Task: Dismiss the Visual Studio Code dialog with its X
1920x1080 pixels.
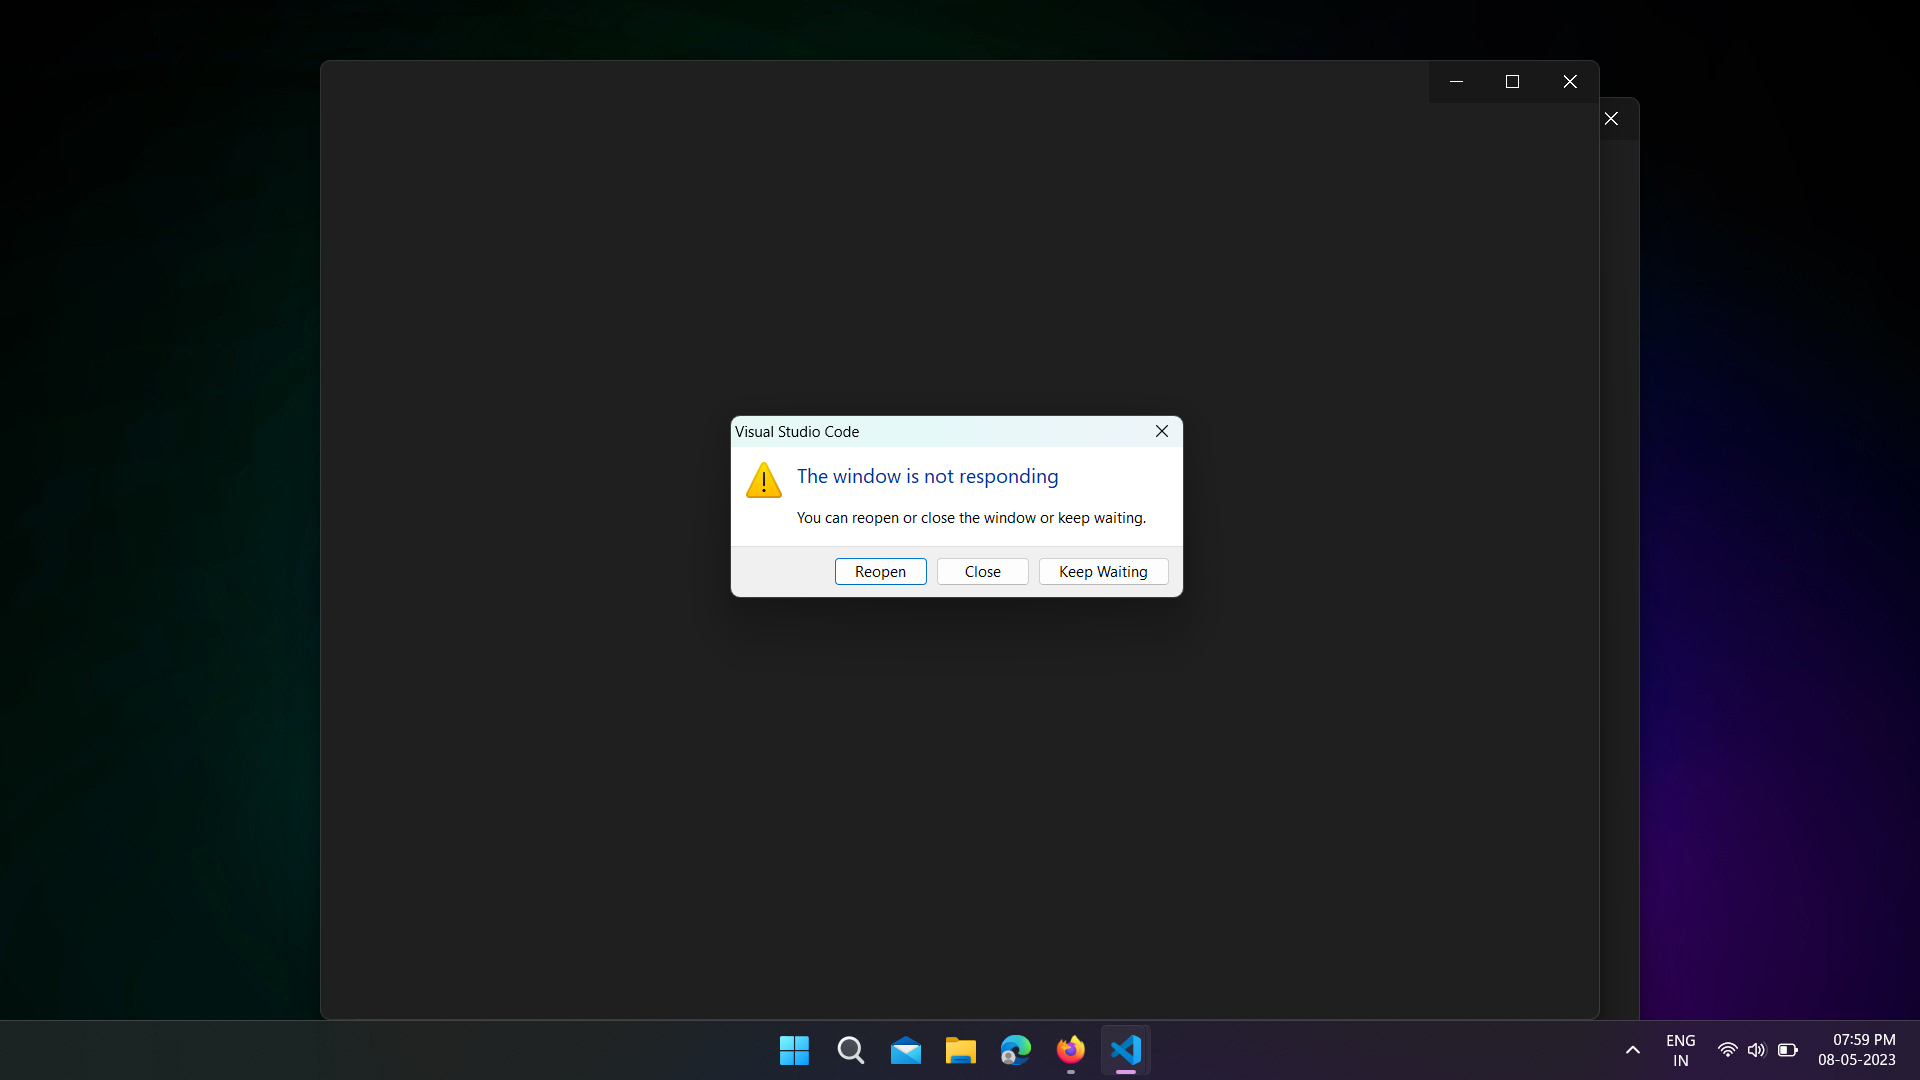Action: click(1162, 431)
